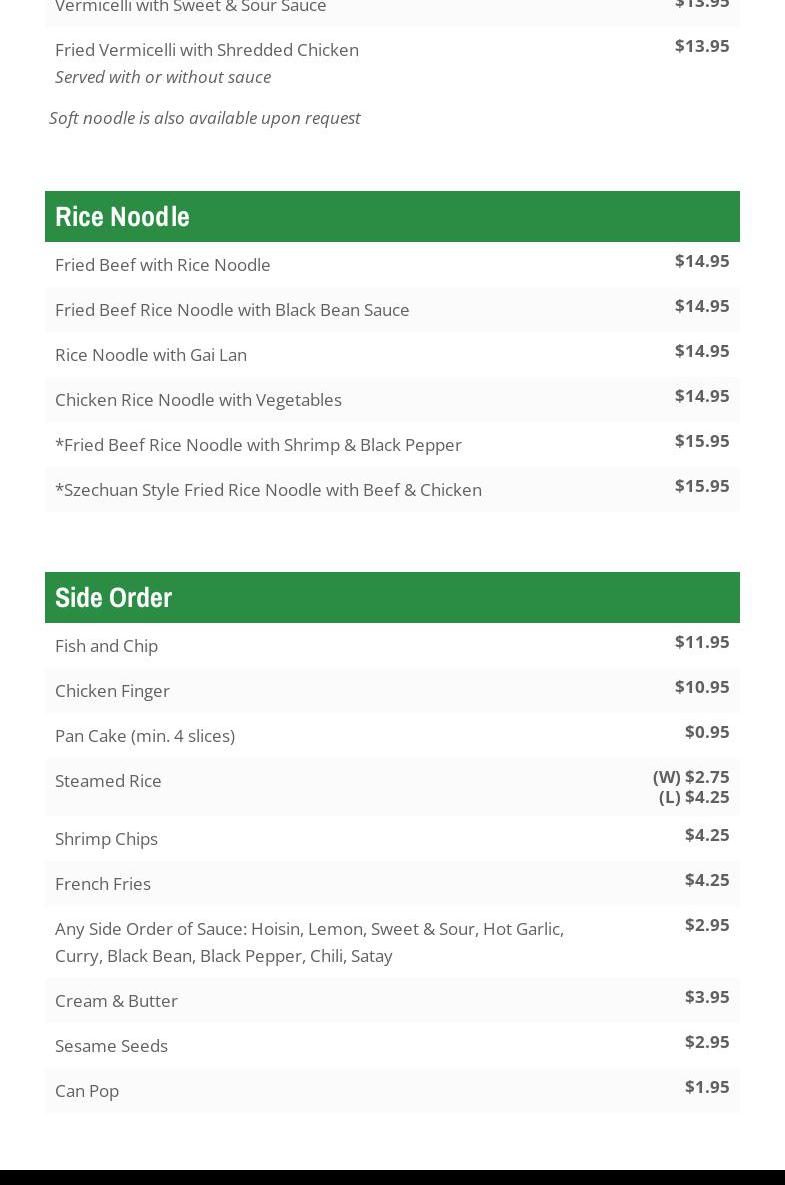Screen dimensions: 785x1185
Task: Choose Szechuan Style Fried Rice Noodle item
Action: tap(392, 490)
